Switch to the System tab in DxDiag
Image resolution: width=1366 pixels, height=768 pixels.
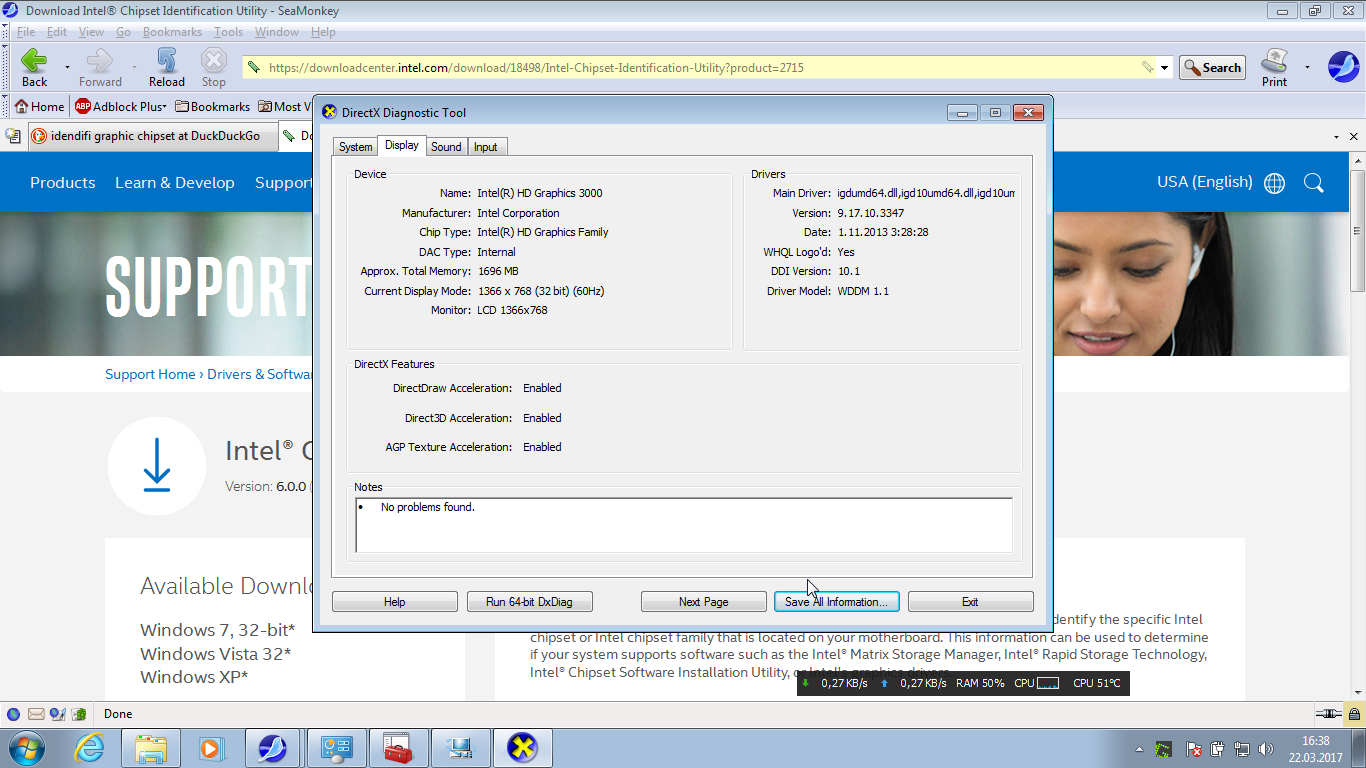[x=355, y=147]
